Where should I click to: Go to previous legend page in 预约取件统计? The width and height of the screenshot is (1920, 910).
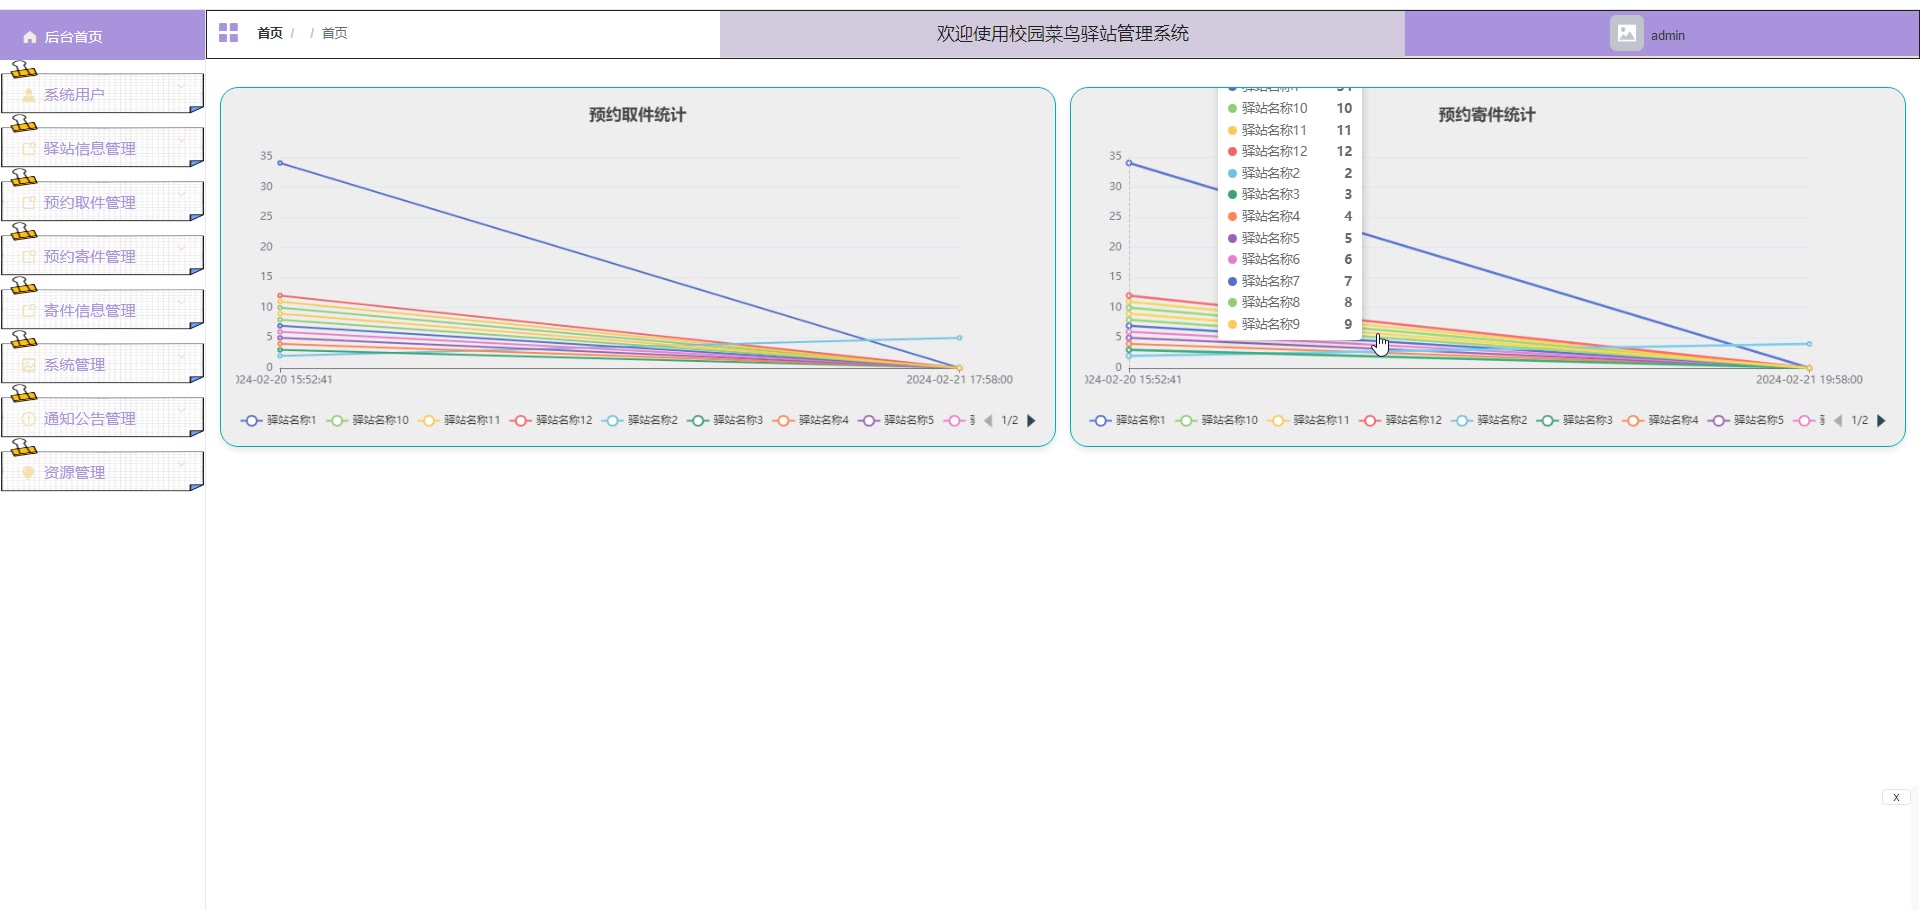[x=989, y=421]
